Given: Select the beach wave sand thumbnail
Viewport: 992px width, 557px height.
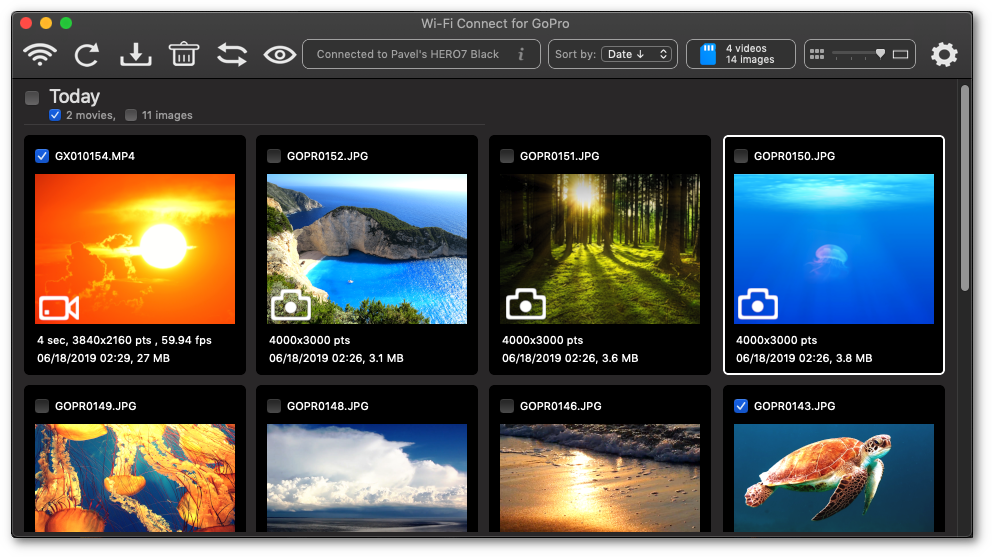Looking at the screenshot, I should (x=600, y=478).
